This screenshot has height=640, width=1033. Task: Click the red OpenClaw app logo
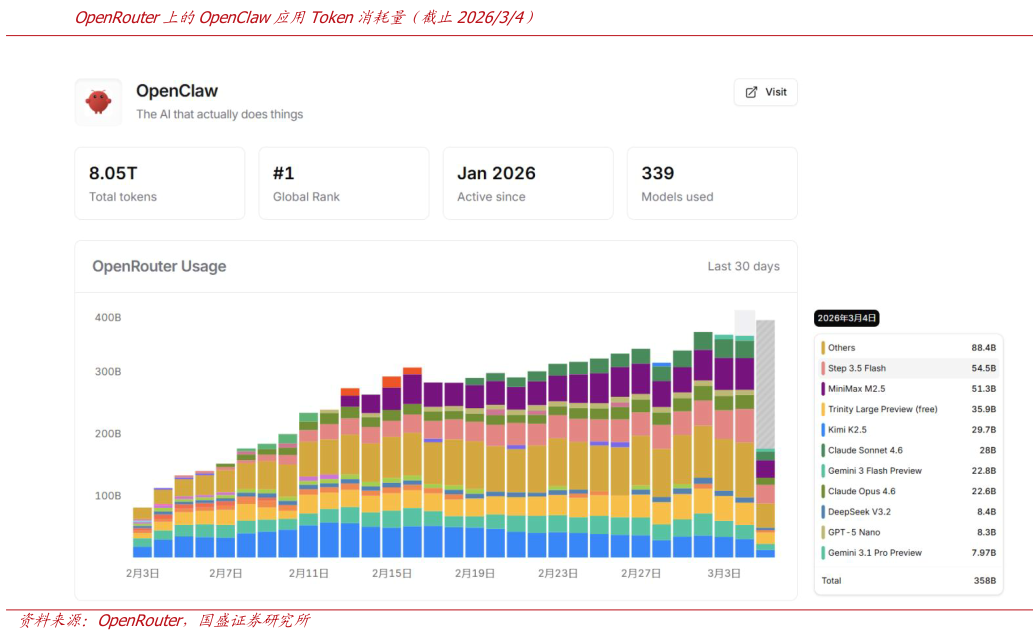tap(98, 102)
